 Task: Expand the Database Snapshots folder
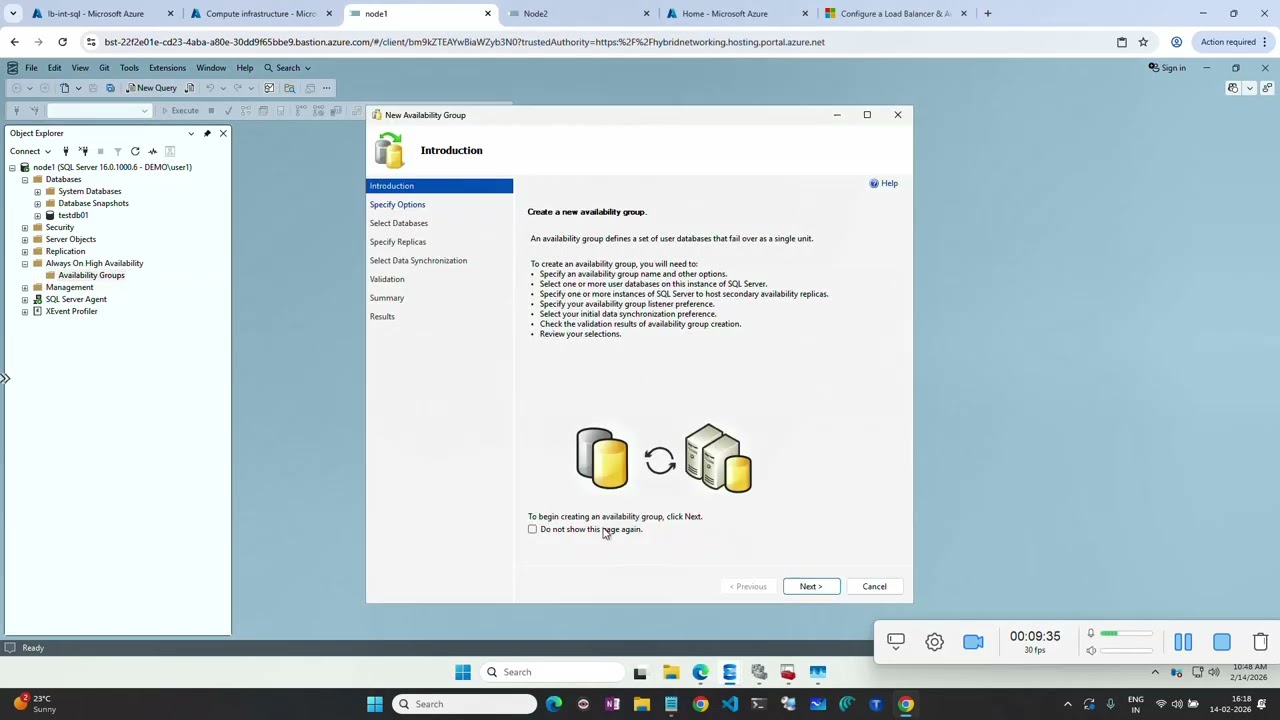pos(38,203)
